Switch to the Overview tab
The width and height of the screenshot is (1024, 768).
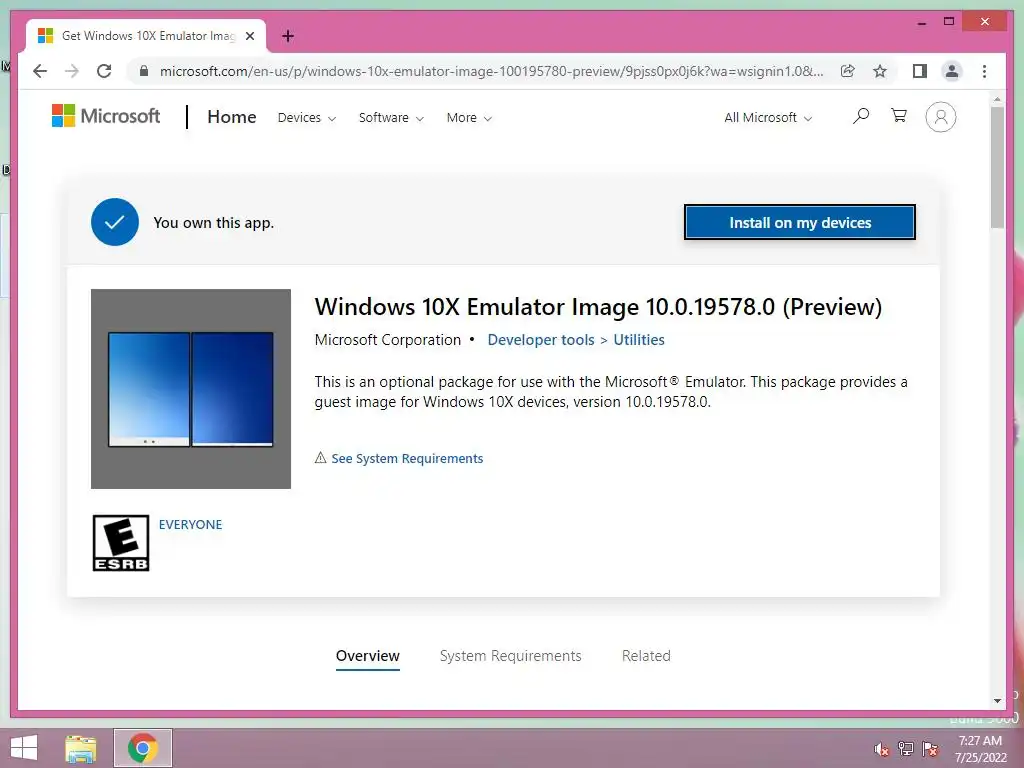pyautogui.click(x=368, y=656)
